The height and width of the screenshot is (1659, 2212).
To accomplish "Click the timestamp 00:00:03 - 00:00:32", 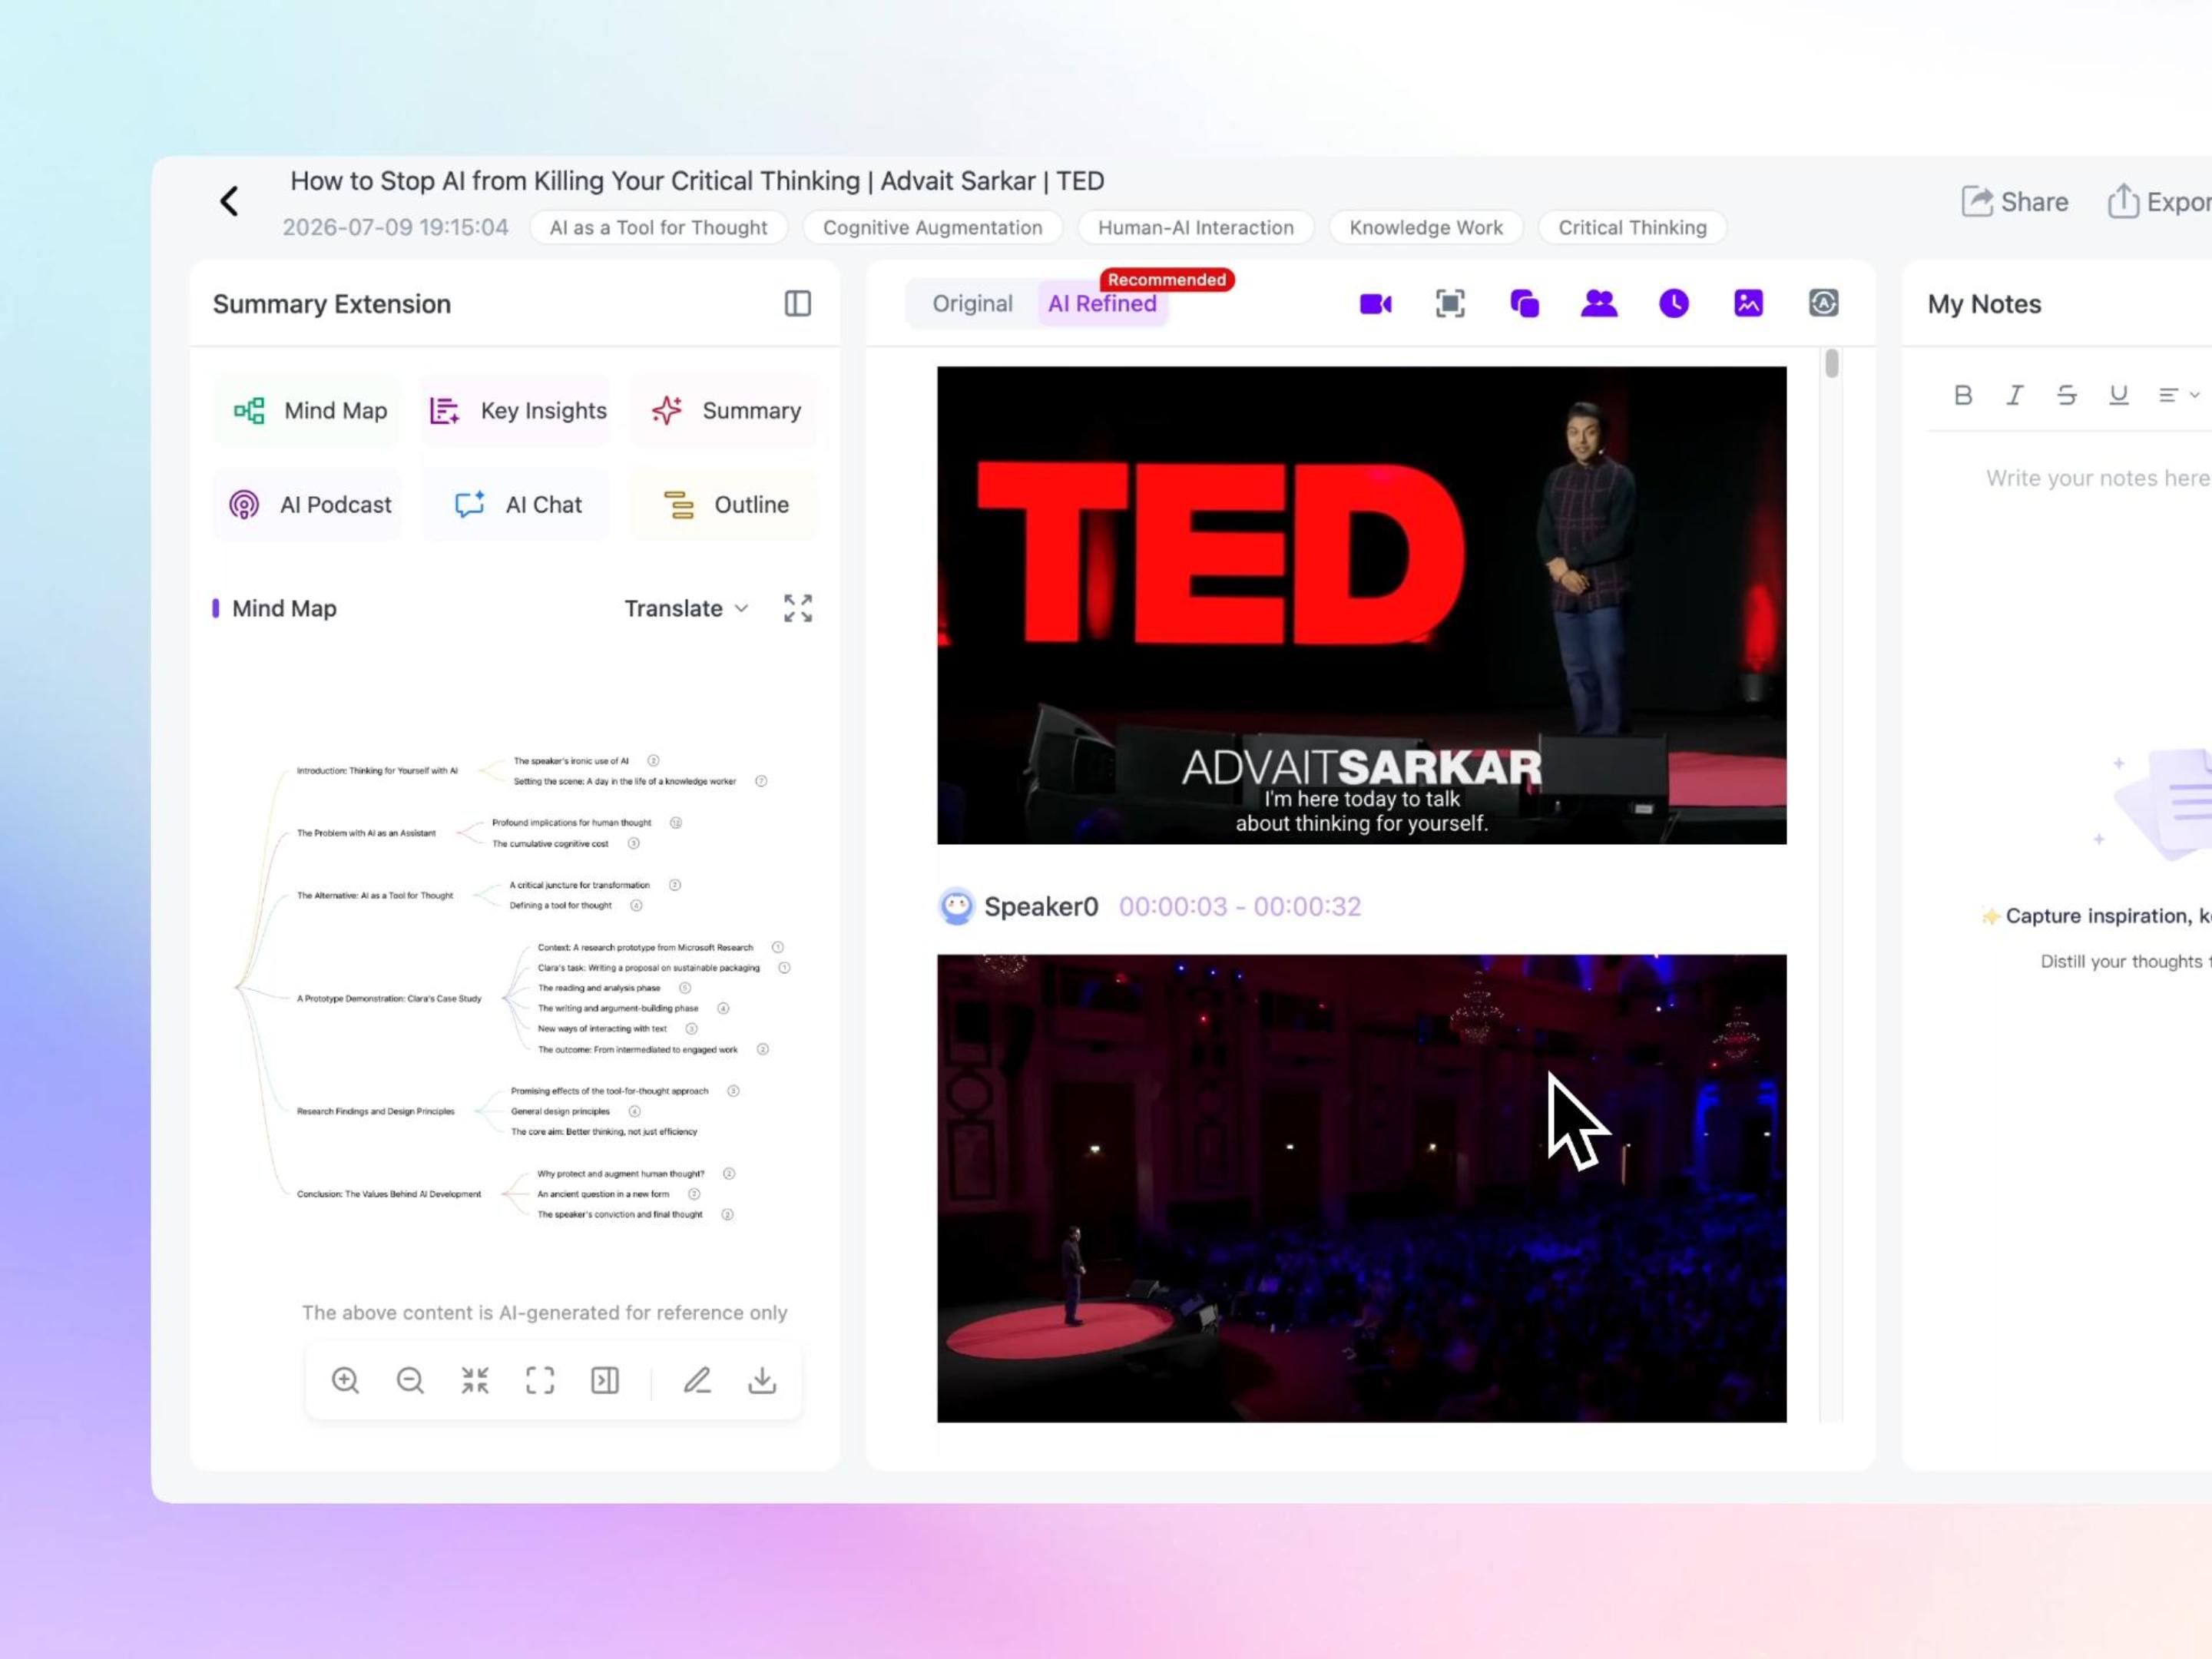I will coord(1240,906).
